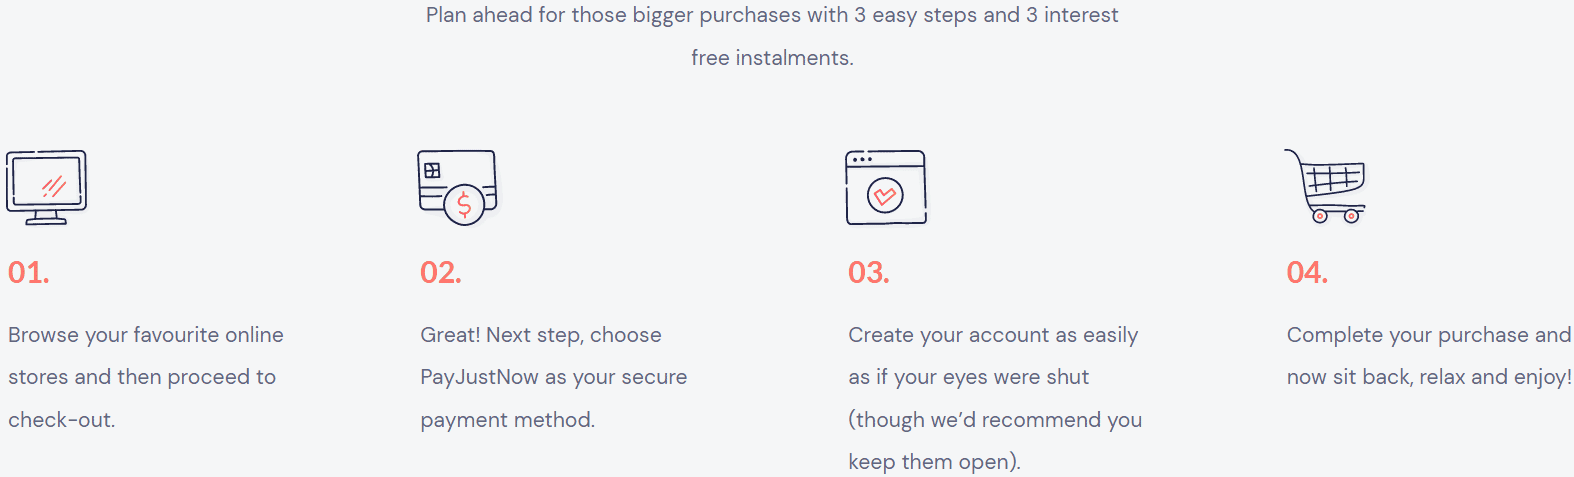The width and height of the screenshot is (1574, 477).
Task: Click the "Complete your purchase and" text line
Action: pyautogui.click(x=1429, y=335)
